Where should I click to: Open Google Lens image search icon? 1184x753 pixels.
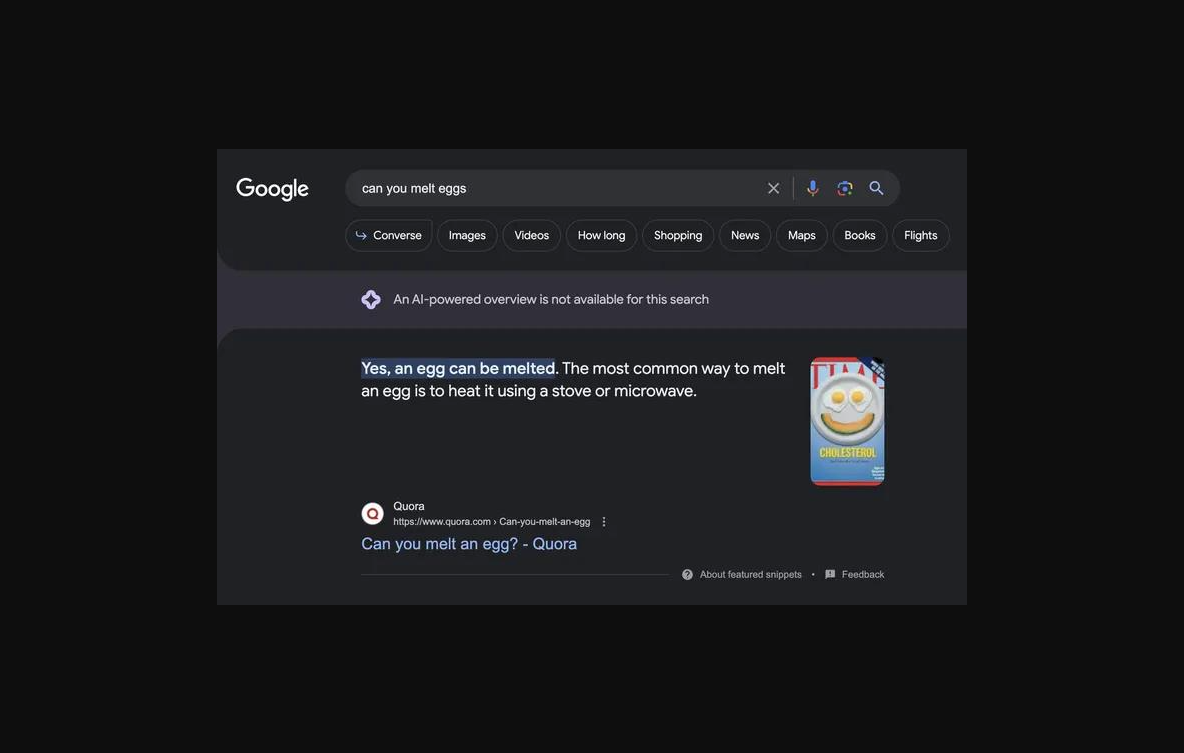[845, 188]
